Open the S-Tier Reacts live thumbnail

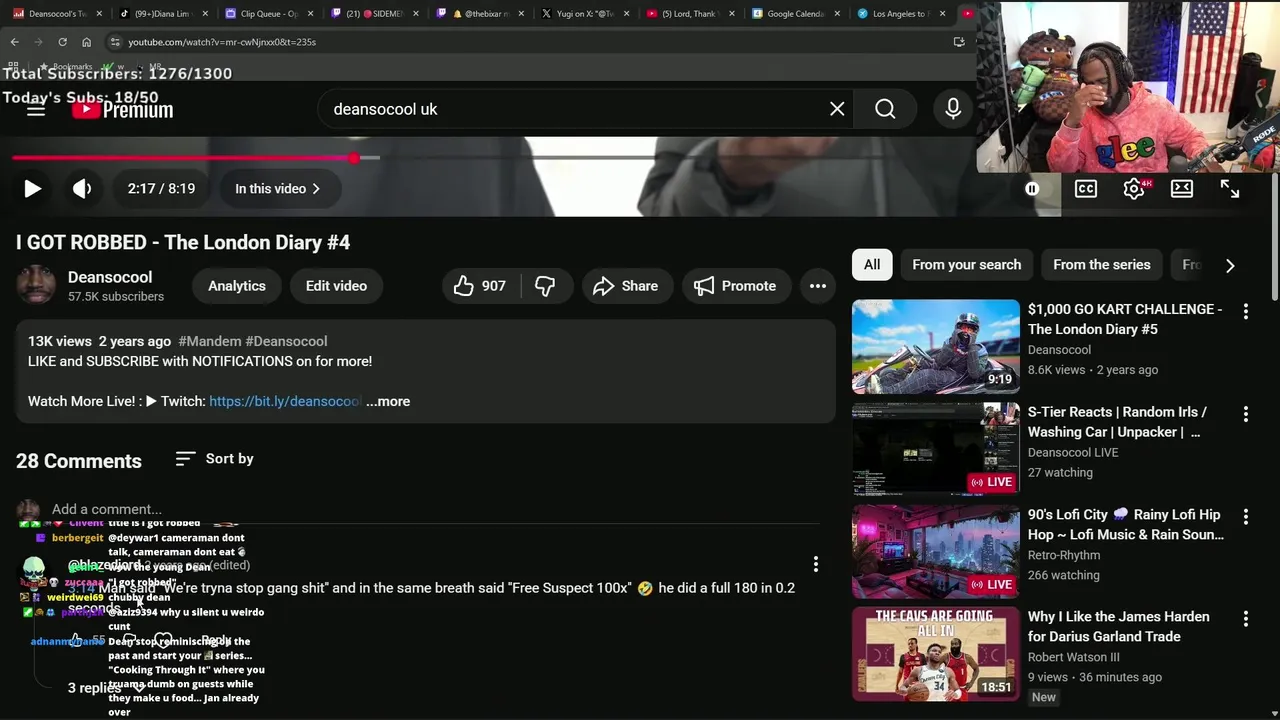tap(936, 449)
